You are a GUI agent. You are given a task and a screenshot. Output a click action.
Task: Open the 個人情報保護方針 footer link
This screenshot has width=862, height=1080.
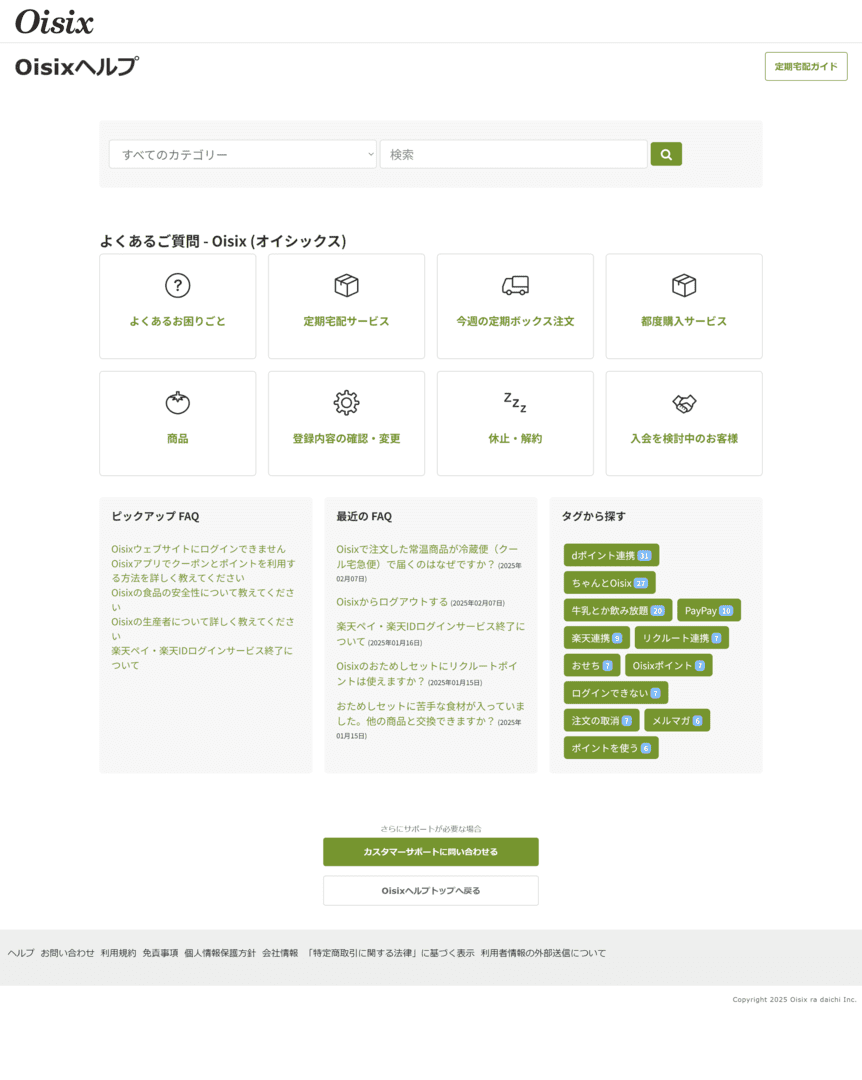[x=220, y=953]
